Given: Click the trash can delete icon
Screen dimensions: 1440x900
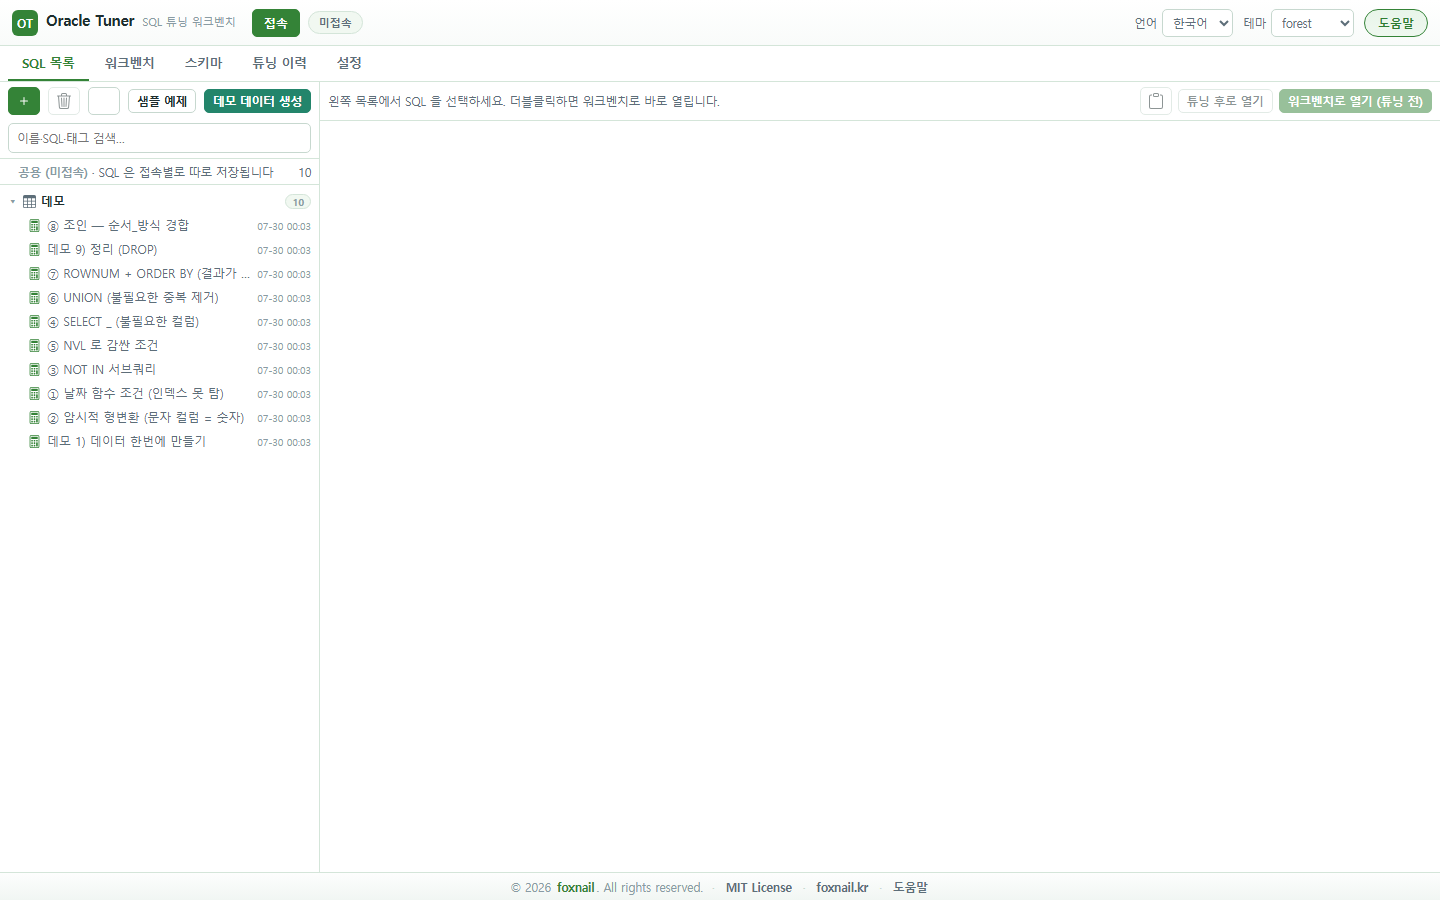Looking at the screenshot, I should (64, 101).
